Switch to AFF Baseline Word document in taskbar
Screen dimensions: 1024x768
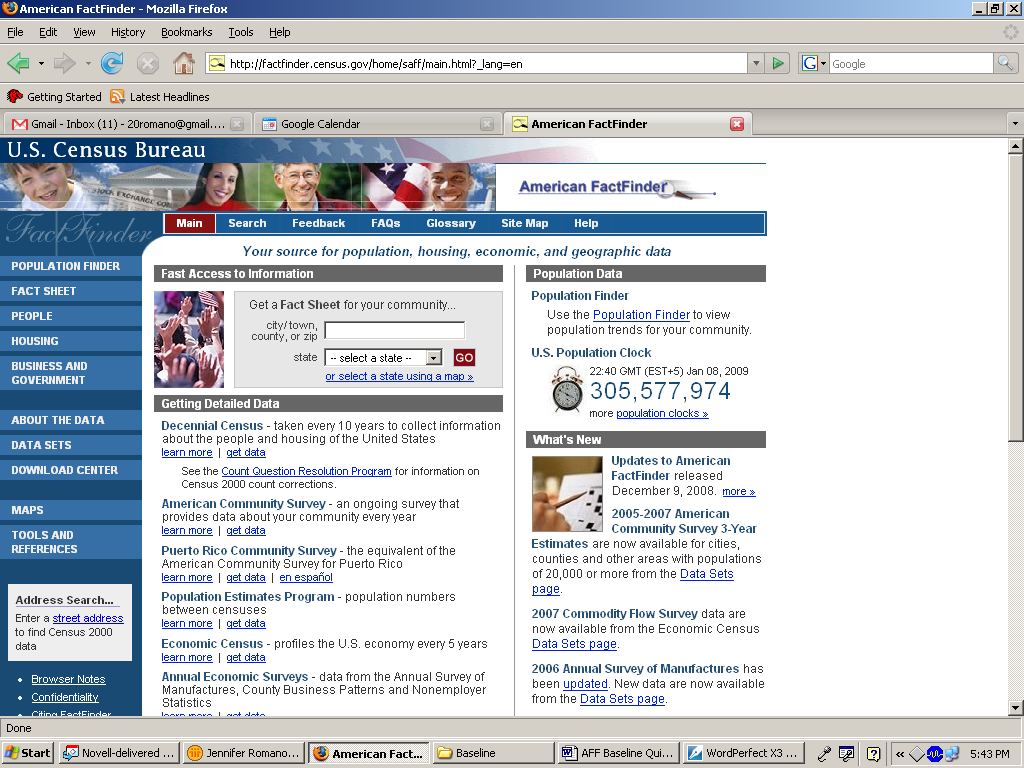click(618, 753)
